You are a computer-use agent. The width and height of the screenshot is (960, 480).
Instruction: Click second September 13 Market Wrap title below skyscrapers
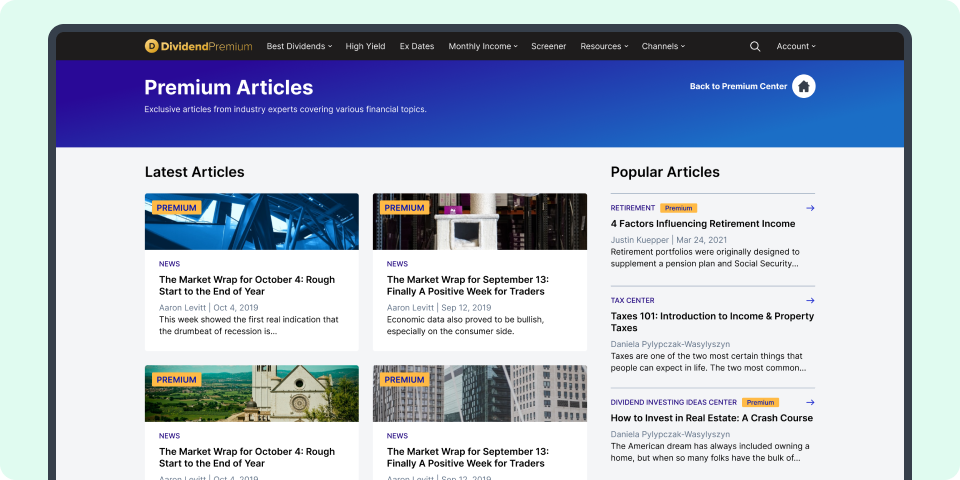click(x=468, y=457)
